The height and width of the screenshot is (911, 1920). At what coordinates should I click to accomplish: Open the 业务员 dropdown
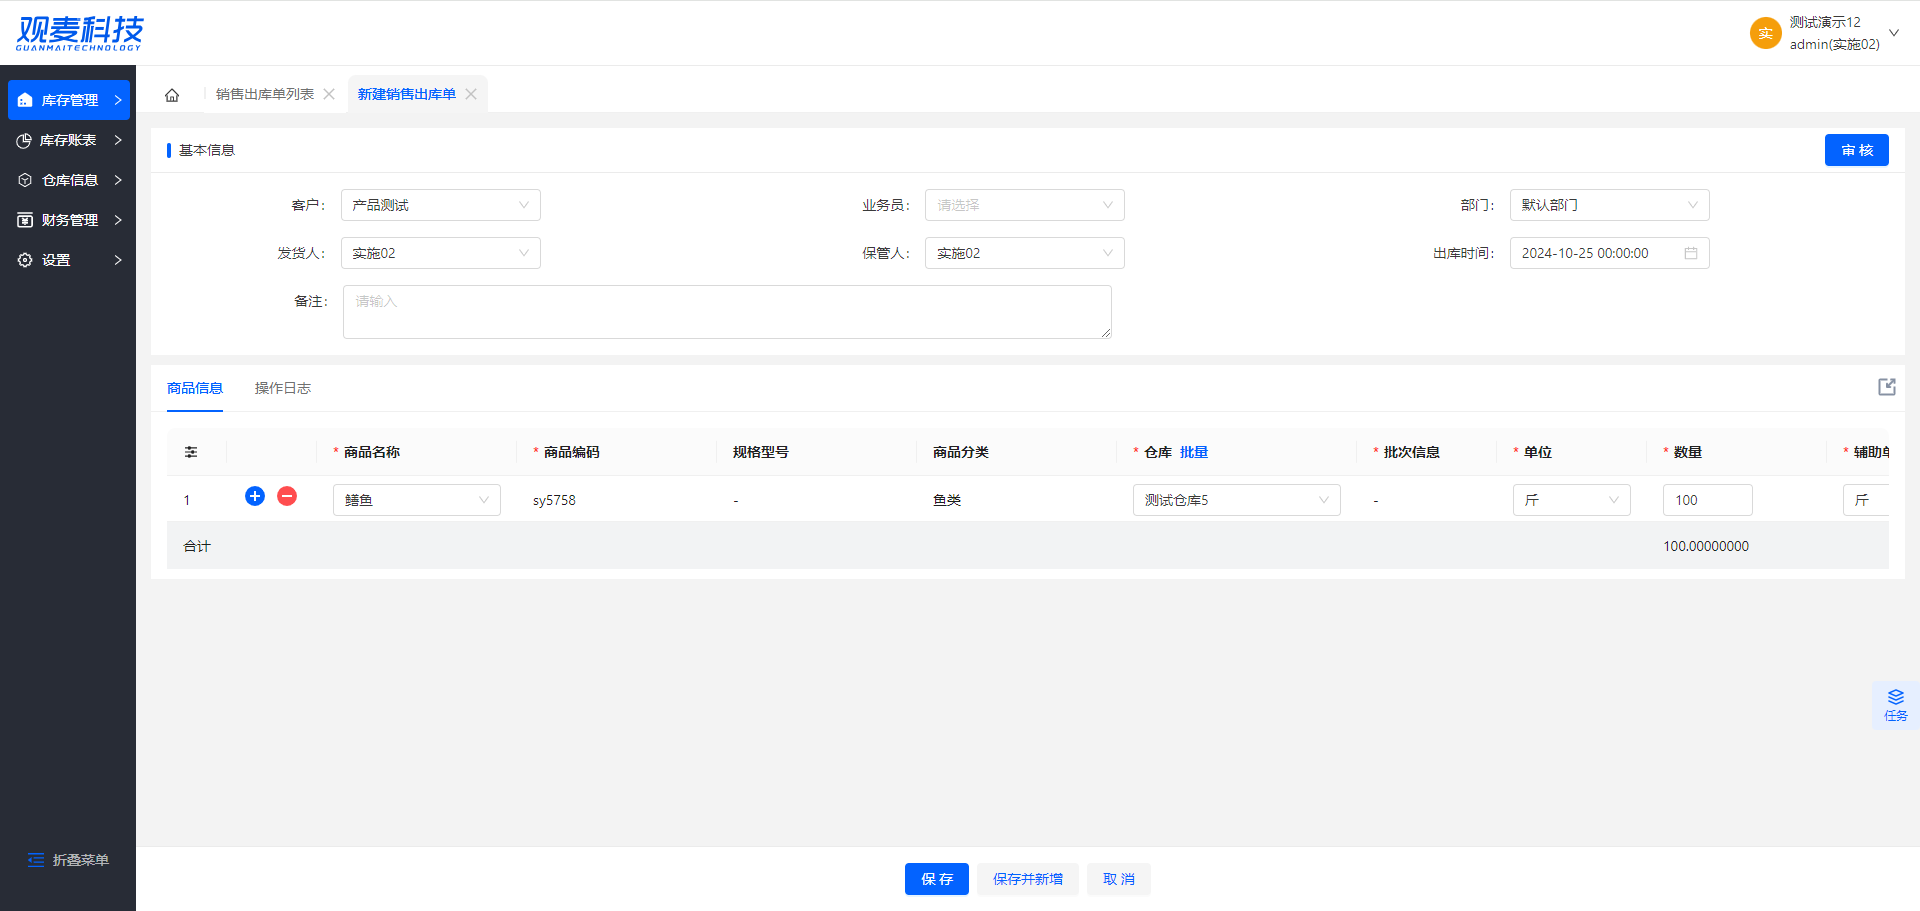click(x=1025, y=205)
